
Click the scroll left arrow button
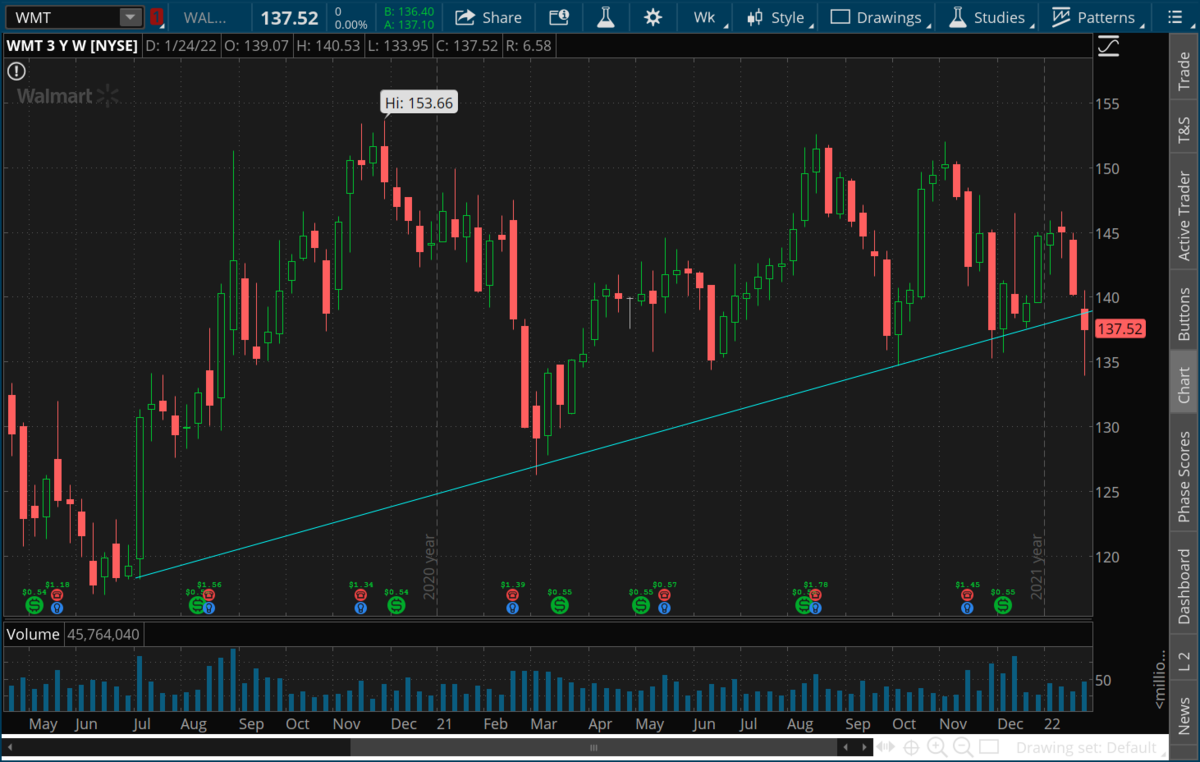point(848,747)
